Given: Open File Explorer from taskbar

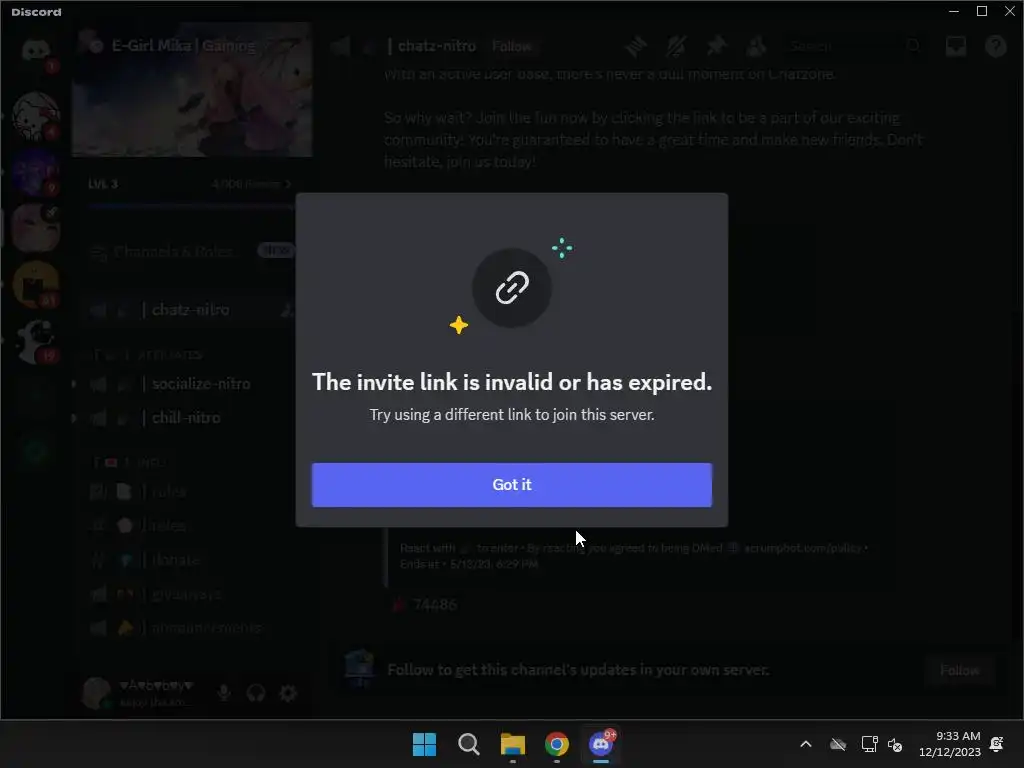Looking at the screenshot, I should (513, 744).
